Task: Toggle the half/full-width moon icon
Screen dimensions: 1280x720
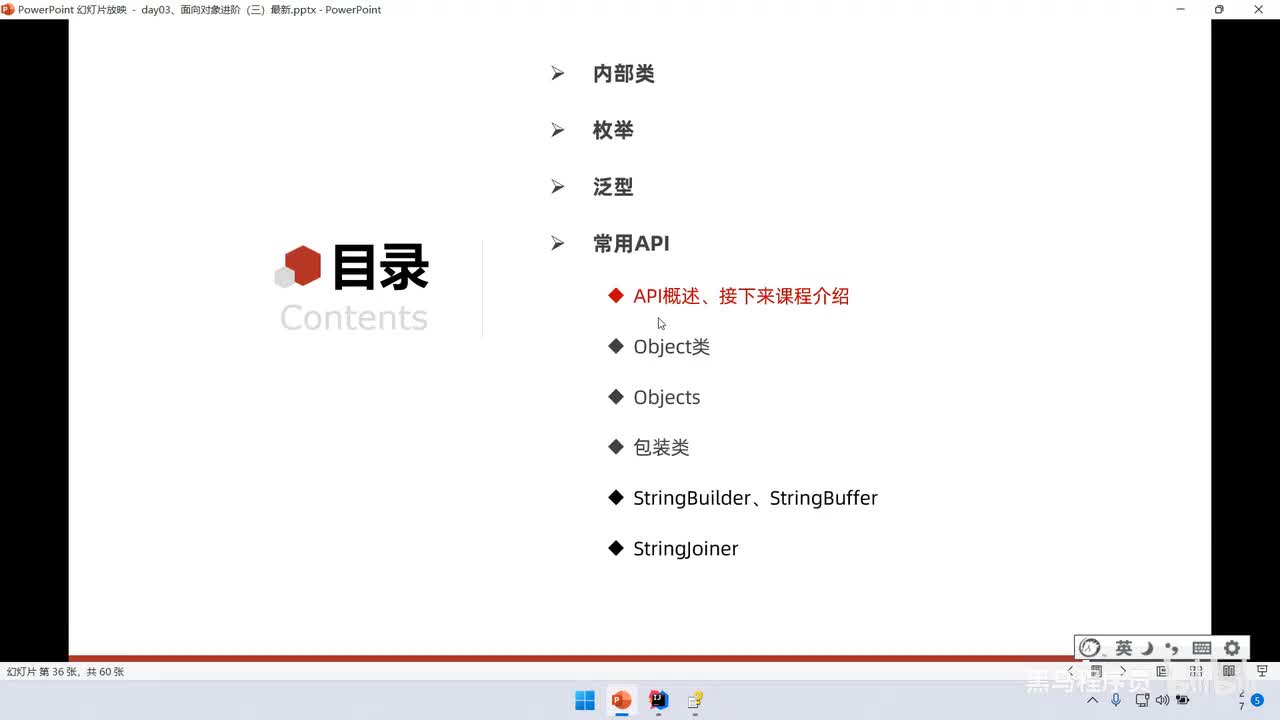Action: tap(1148, 648)
